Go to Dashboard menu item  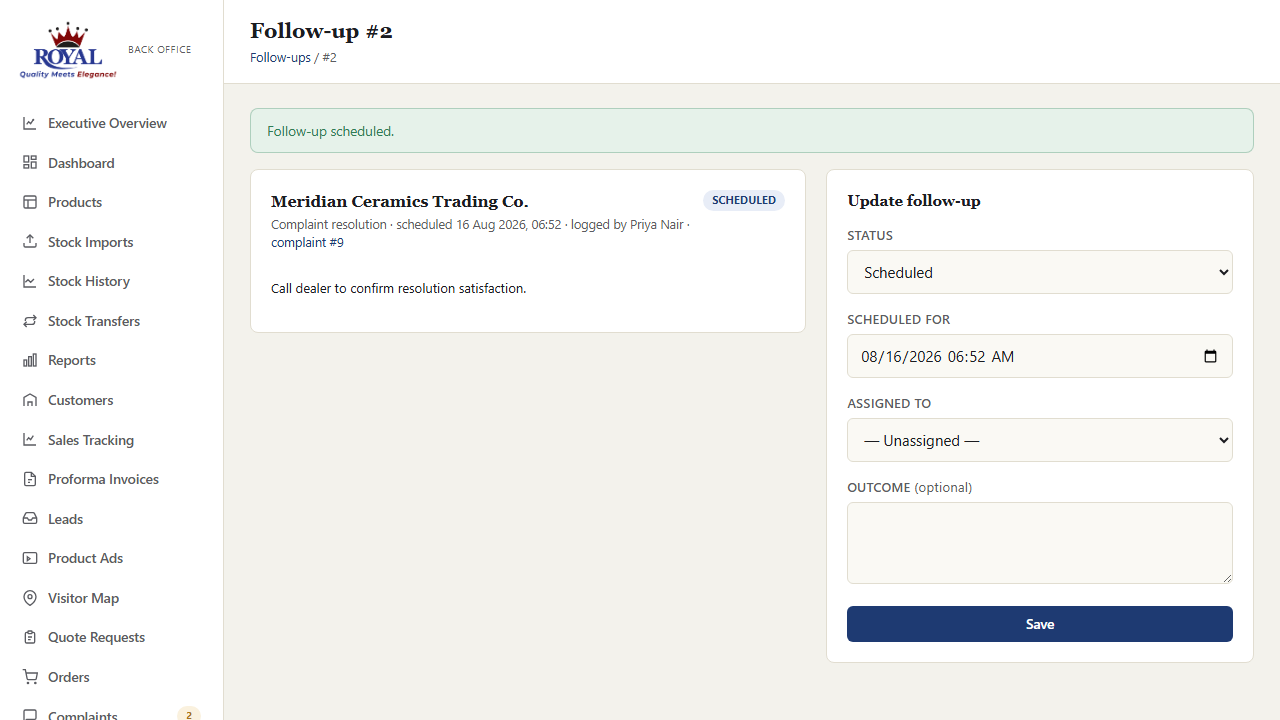point(111,163)
